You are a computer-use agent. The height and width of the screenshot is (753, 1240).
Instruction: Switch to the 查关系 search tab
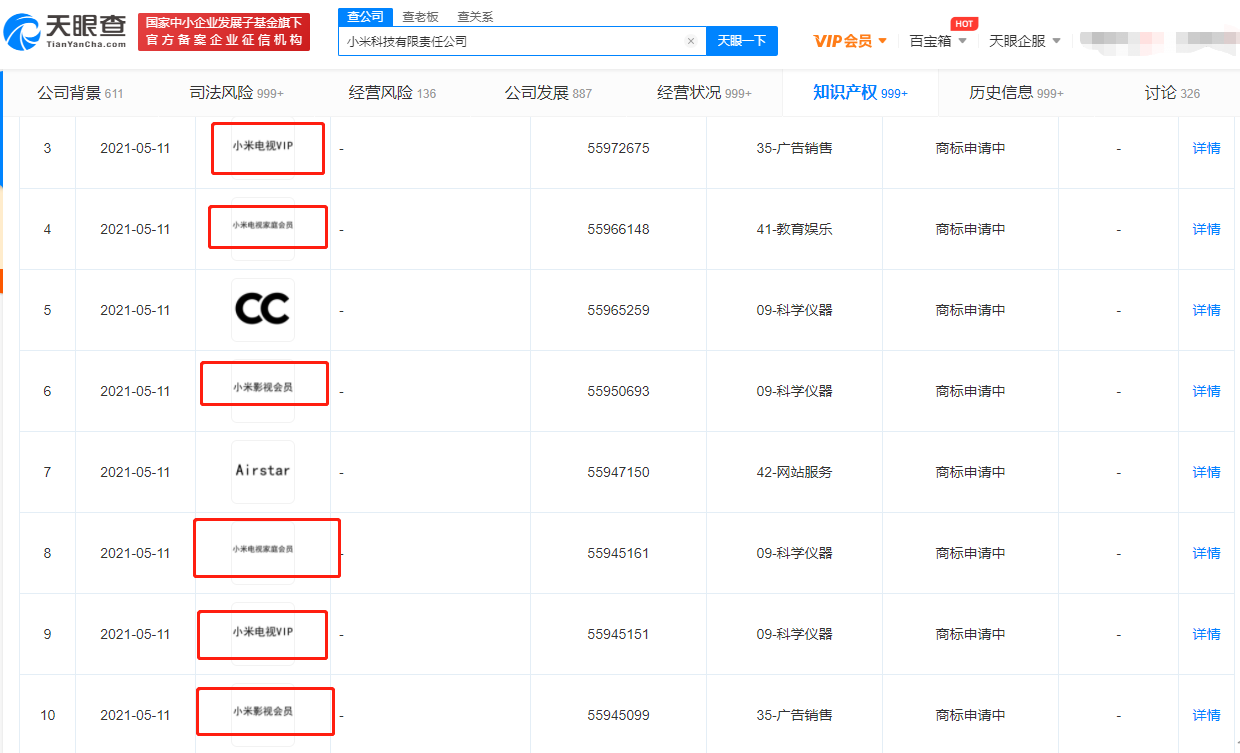pos(475,17)
